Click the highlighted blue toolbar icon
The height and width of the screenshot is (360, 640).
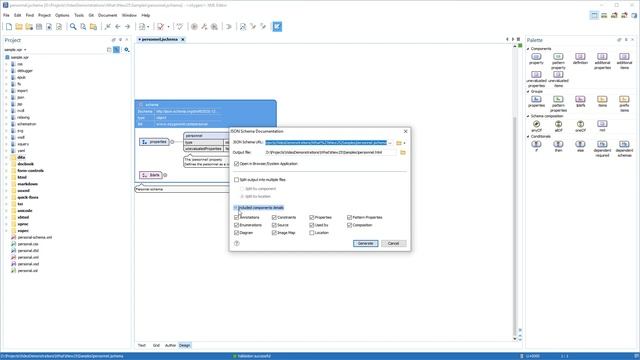coord(277,27)
